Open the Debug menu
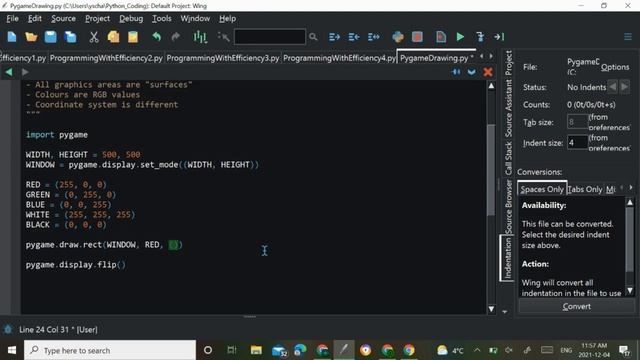This screenshot has width=640, height=360. click(x=131, y=19)
